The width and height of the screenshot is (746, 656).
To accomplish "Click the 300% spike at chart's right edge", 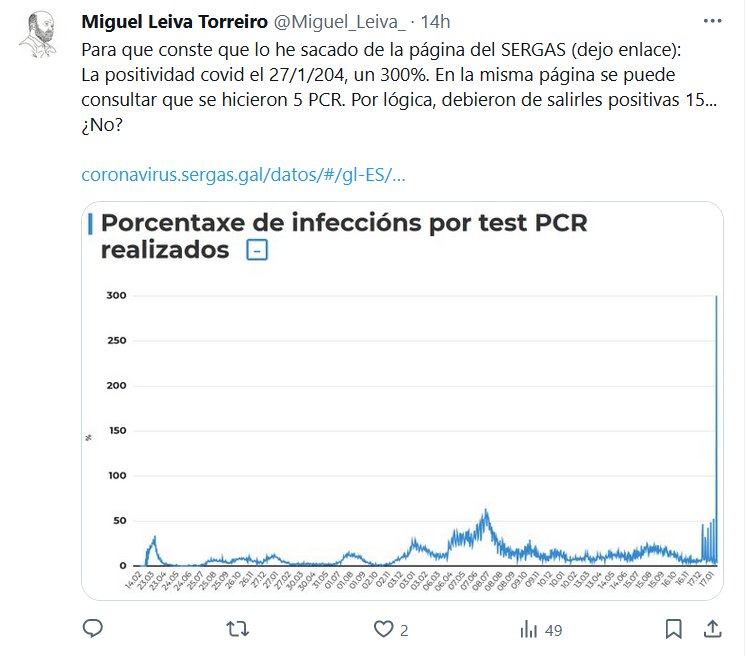I will click(716, 300).
